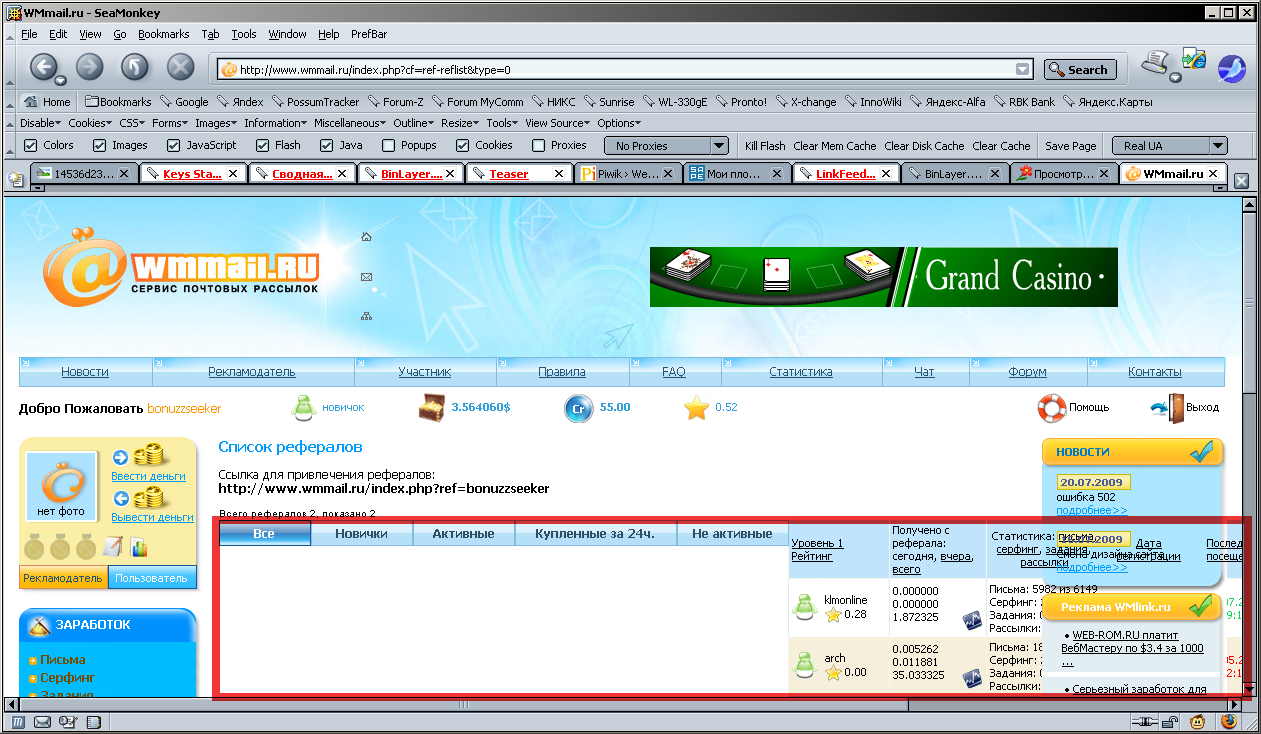Enable the Proxies checkbox

tap(538, 145)
